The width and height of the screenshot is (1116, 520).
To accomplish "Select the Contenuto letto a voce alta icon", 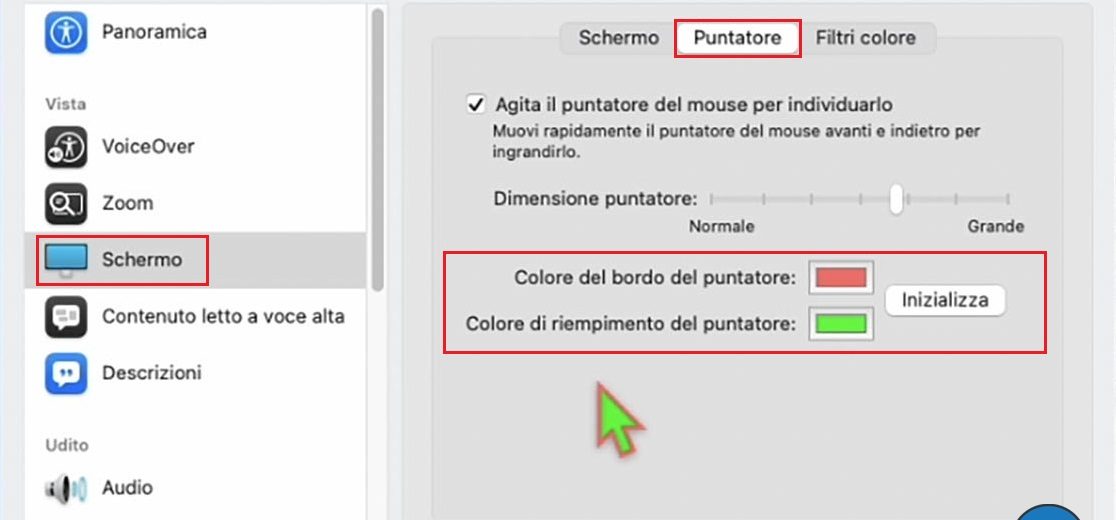I will tap(66, 317).
